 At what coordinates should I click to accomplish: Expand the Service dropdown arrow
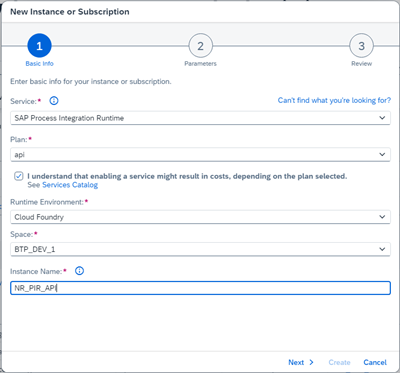point(382,118)
